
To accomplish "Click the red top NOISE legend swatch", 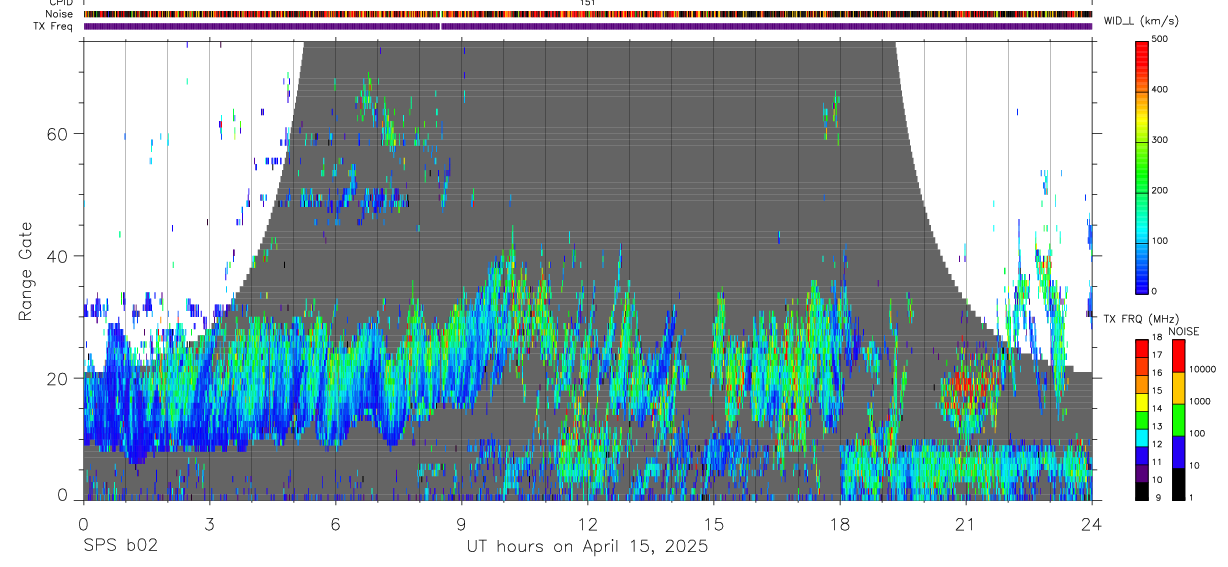I will 1179,355.
